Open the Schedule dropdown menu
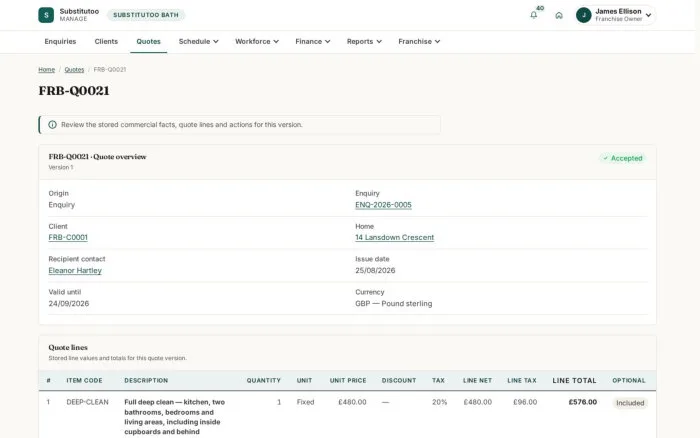 (x=198, y=42)
